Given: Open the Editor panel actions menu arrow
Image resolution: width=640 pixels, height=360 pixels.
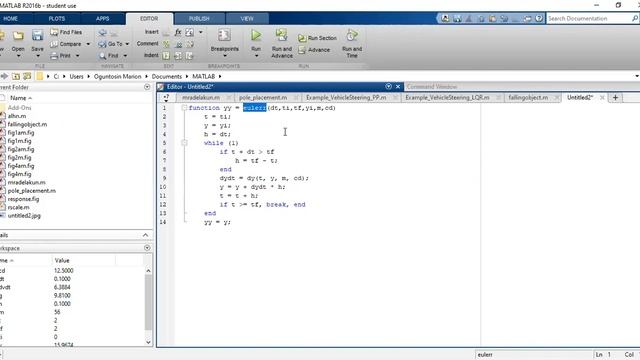Looking at the screenshot, I should point(388,87).
